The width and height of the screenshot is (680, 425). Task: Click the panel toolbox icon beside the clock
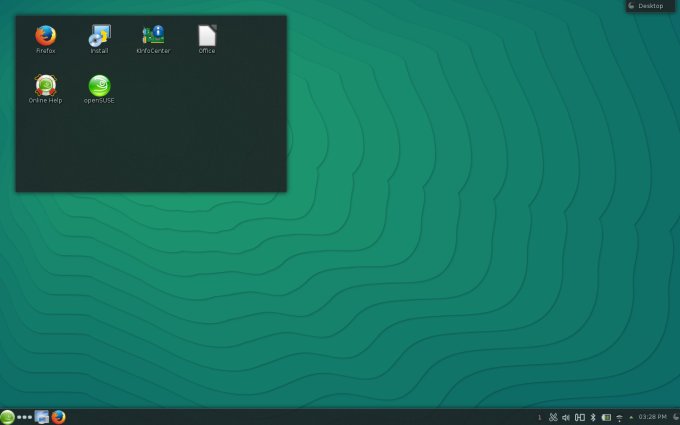(x=676, y=417)
